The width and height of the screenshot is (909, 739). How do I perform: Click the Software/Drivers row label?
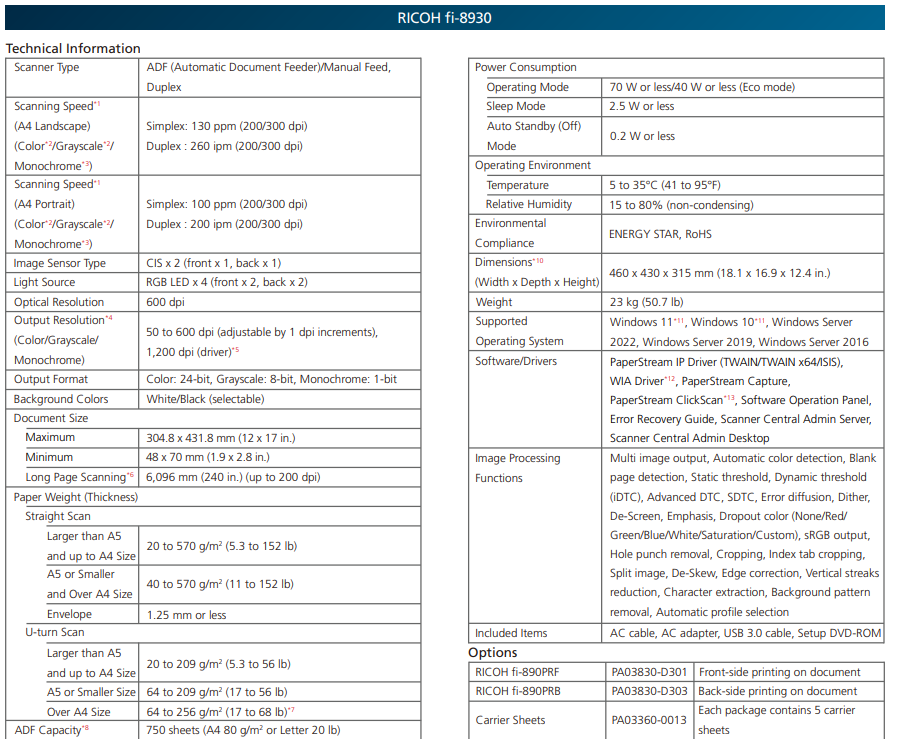point(516,361)
